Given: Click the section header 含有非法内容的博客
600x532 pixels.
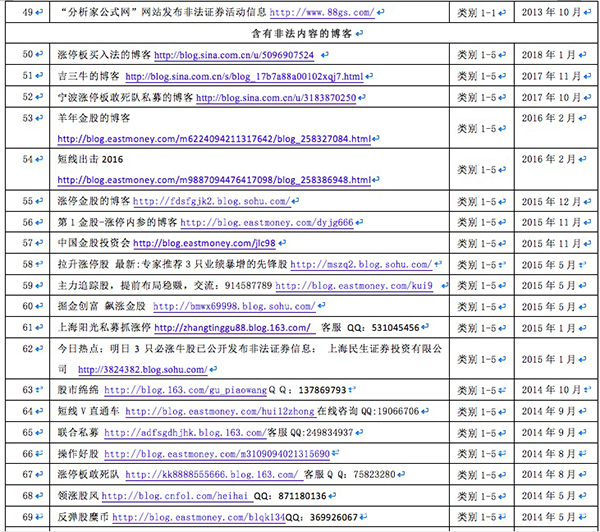Looking at the screenshot, I should point(301,34).
